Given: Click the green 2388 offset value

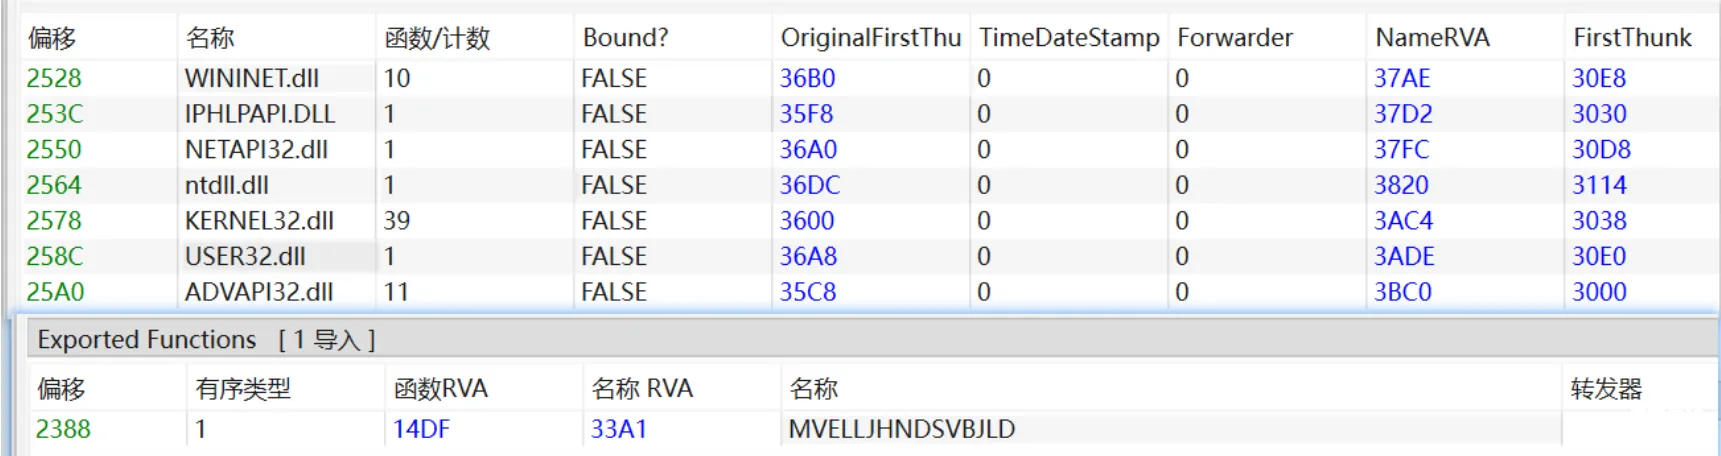Looking at the screenshot, I should 63,429.
